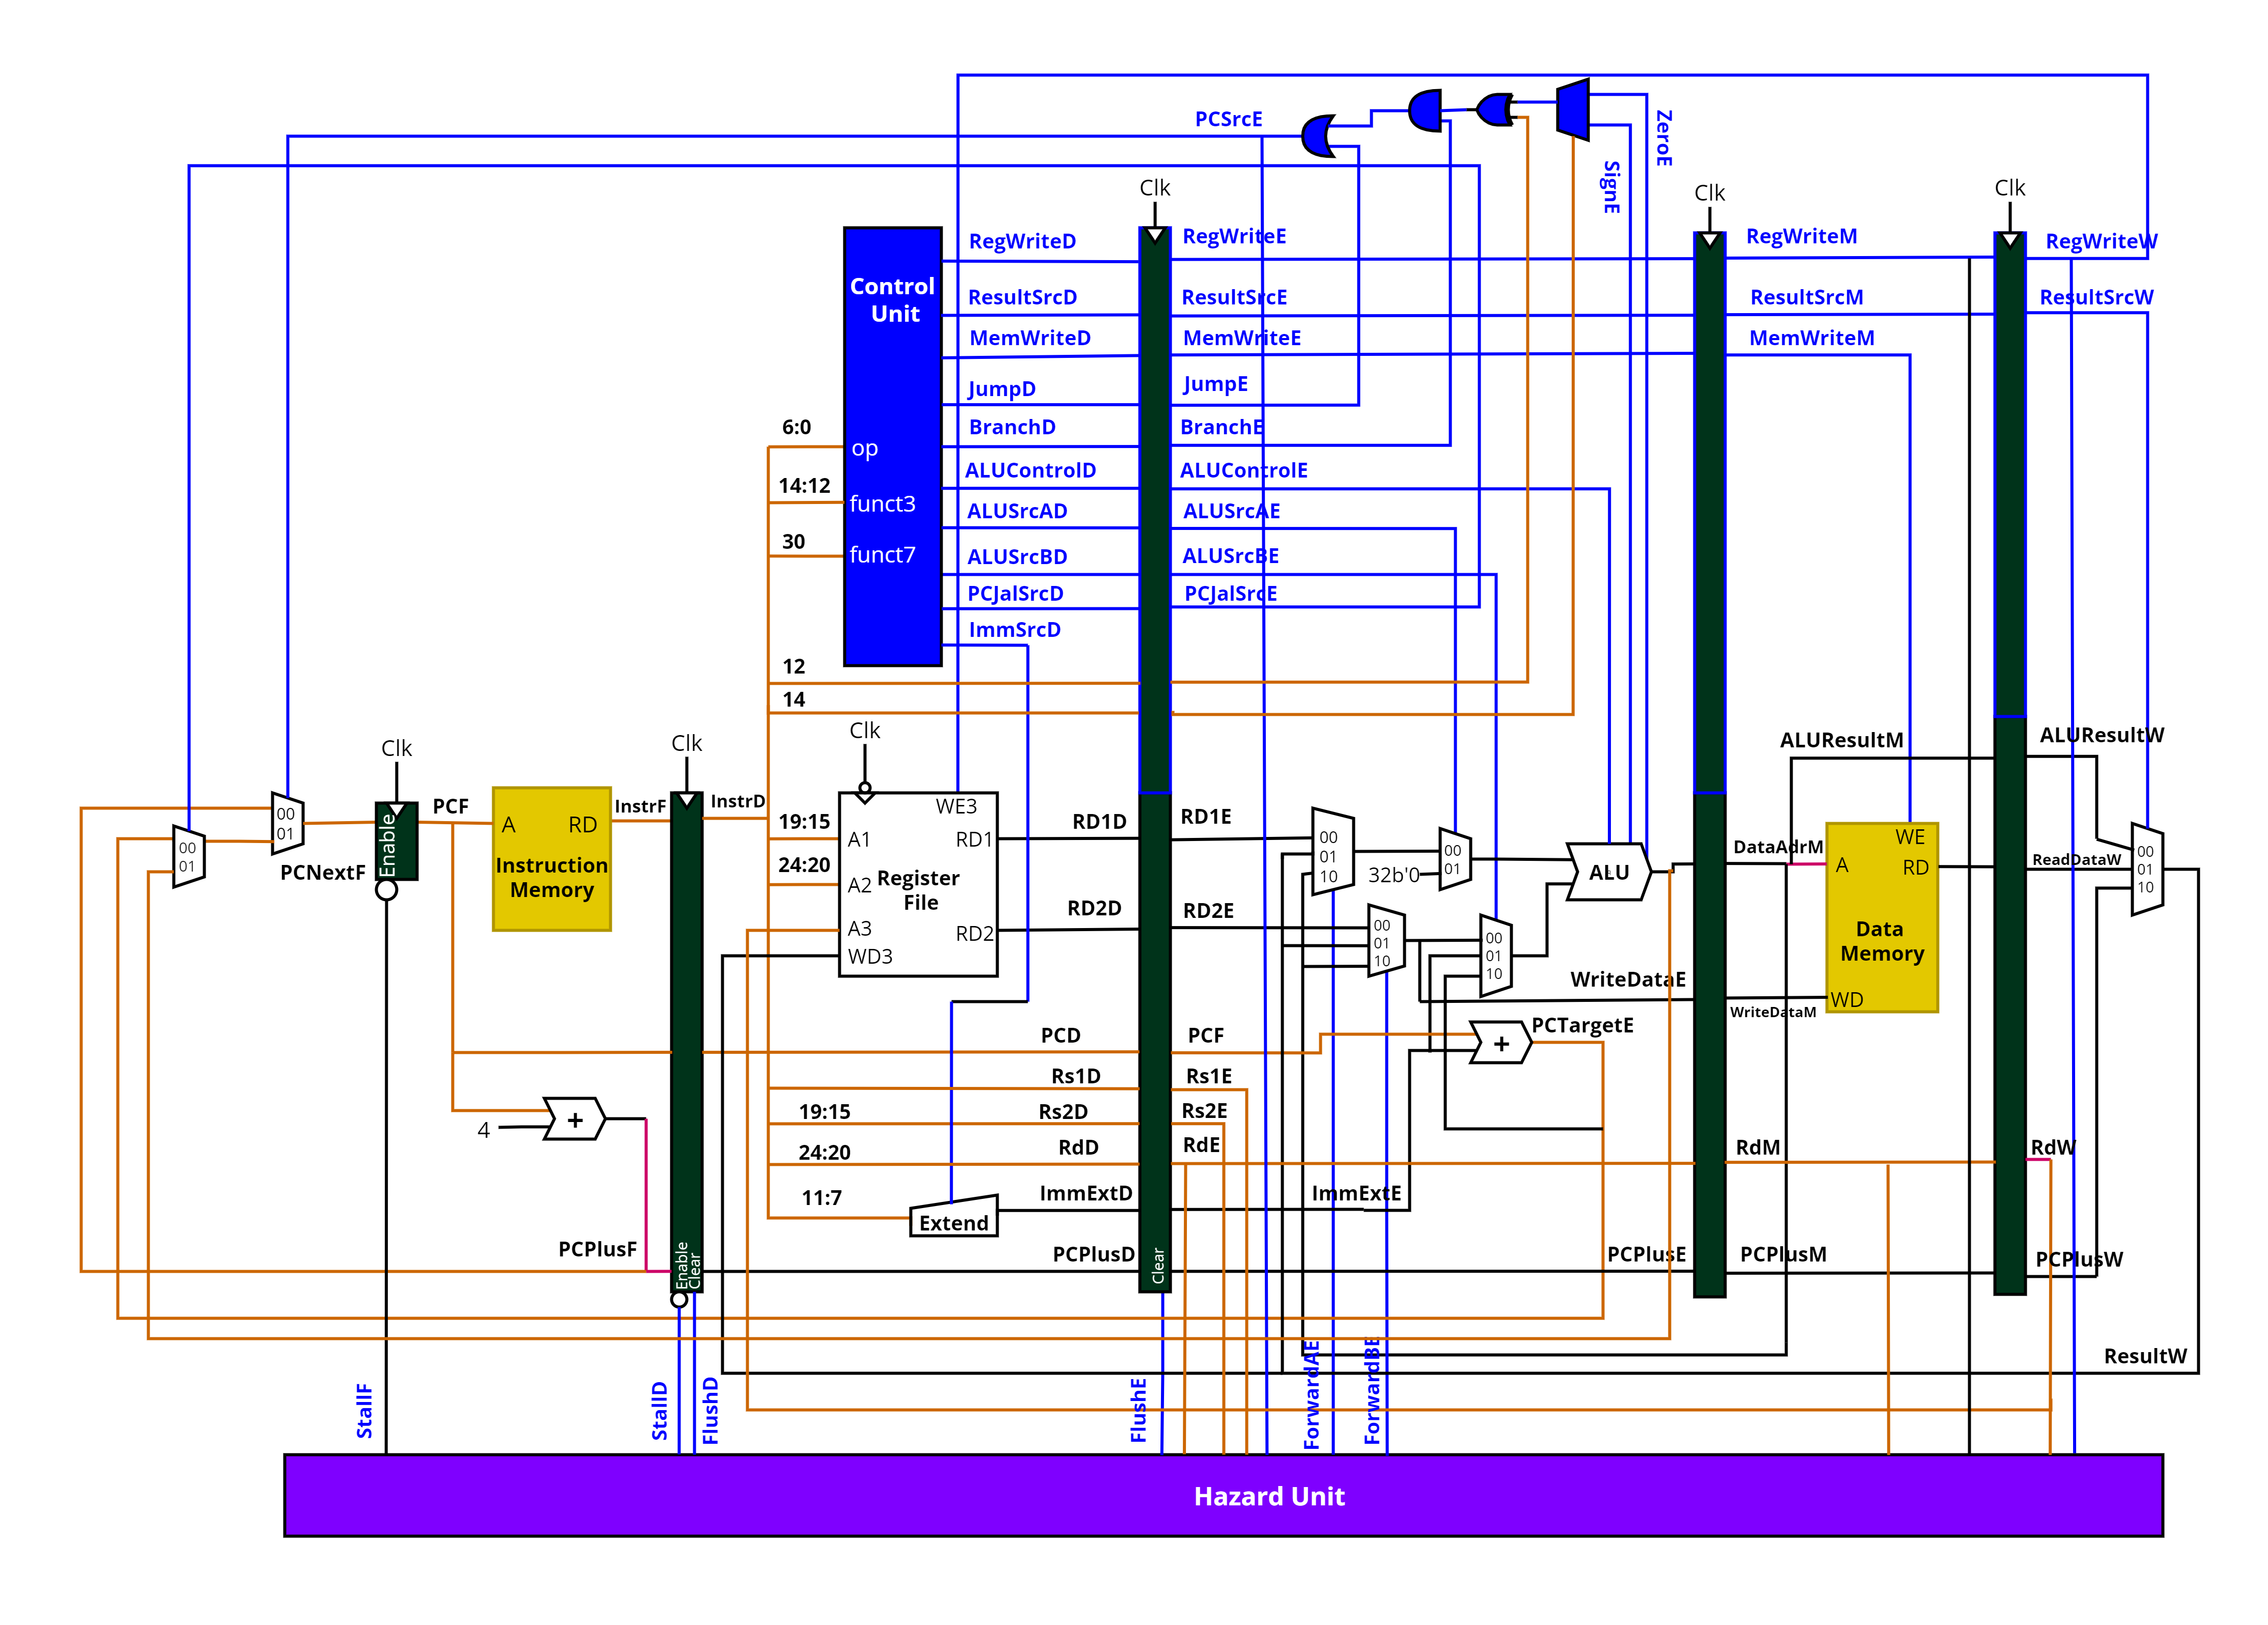Select the BranchD label
This screenshot has height=1625, width=2268.
(x=1012, y=427)
